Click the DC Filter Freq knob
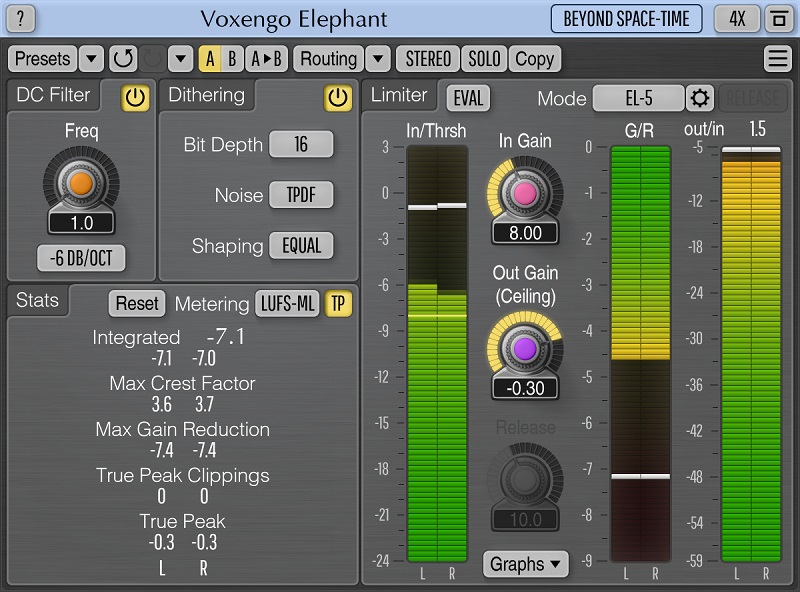This screenshot has width=800, height=592. 81,183
